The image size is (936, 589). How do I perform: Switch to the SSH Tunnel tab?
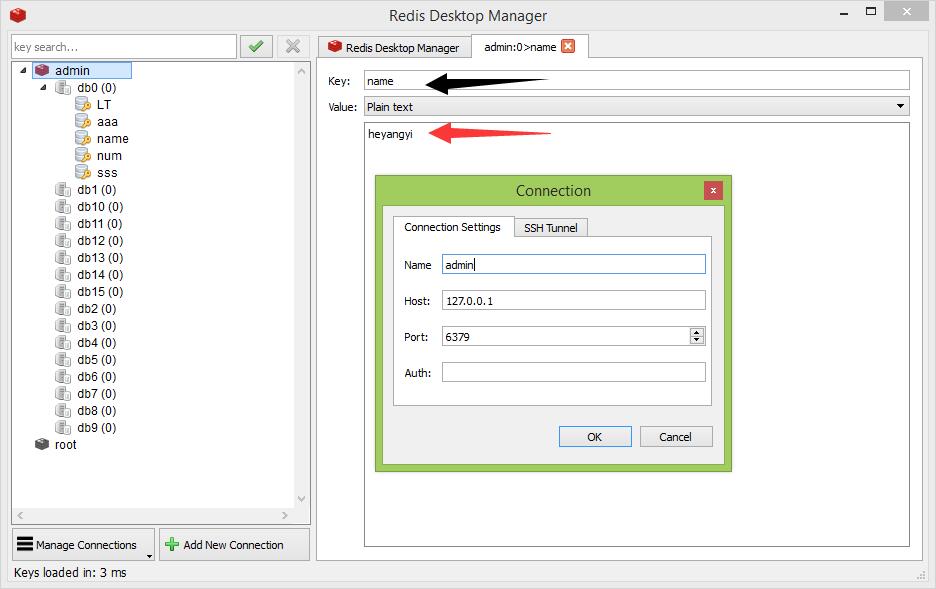coord(550,227)
